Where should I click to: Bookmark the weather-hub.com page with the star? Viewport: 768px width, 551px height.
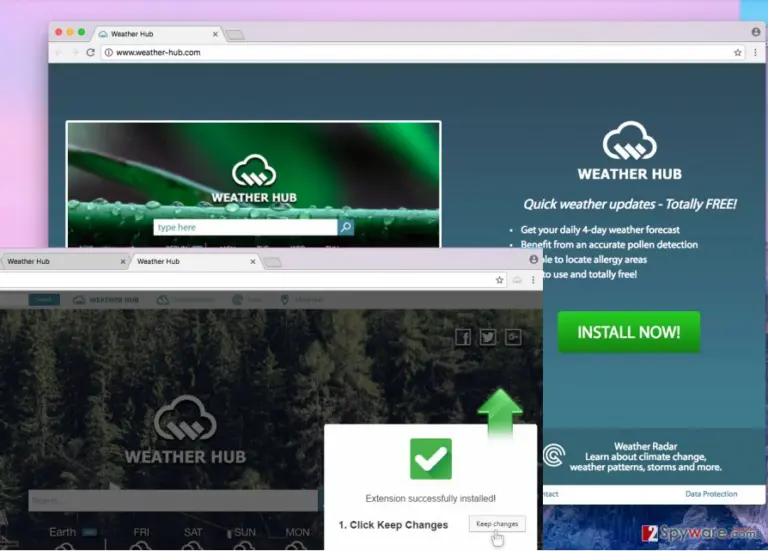[x=737, y=52]
